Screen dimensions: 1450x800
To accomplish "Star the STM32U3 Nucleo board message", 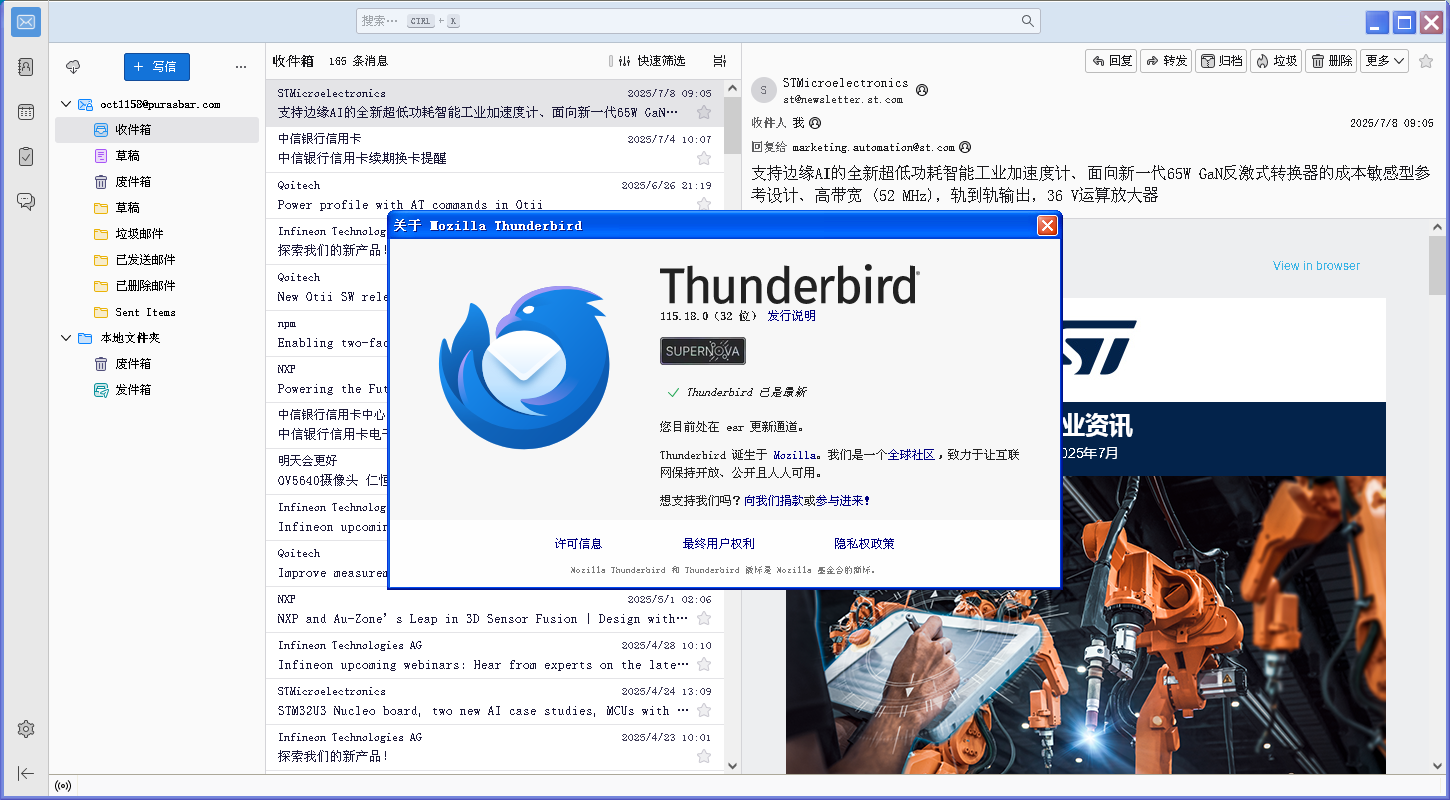I will [x=704, y=710].
